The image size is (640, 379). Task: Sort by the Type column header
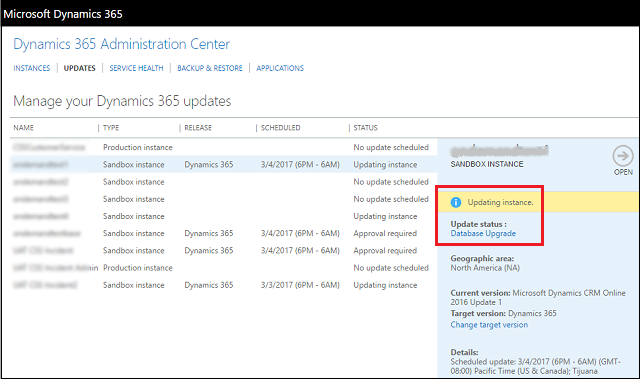pos(111,128)
